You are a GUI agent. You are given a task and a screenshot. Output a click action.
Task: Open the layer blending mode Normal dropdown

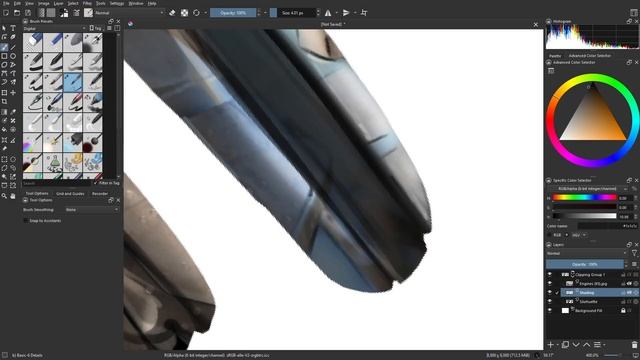(x=586, y=253)
